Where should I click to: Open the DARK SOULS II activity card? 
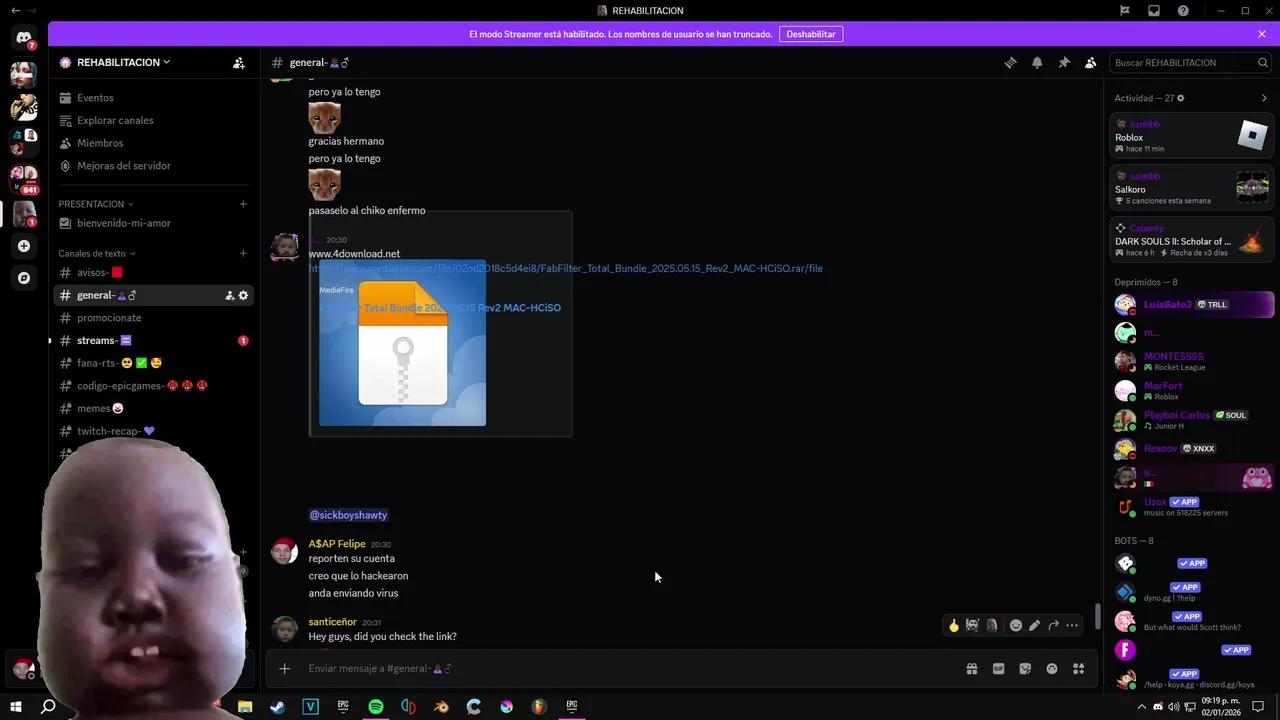coord(1192,240)
